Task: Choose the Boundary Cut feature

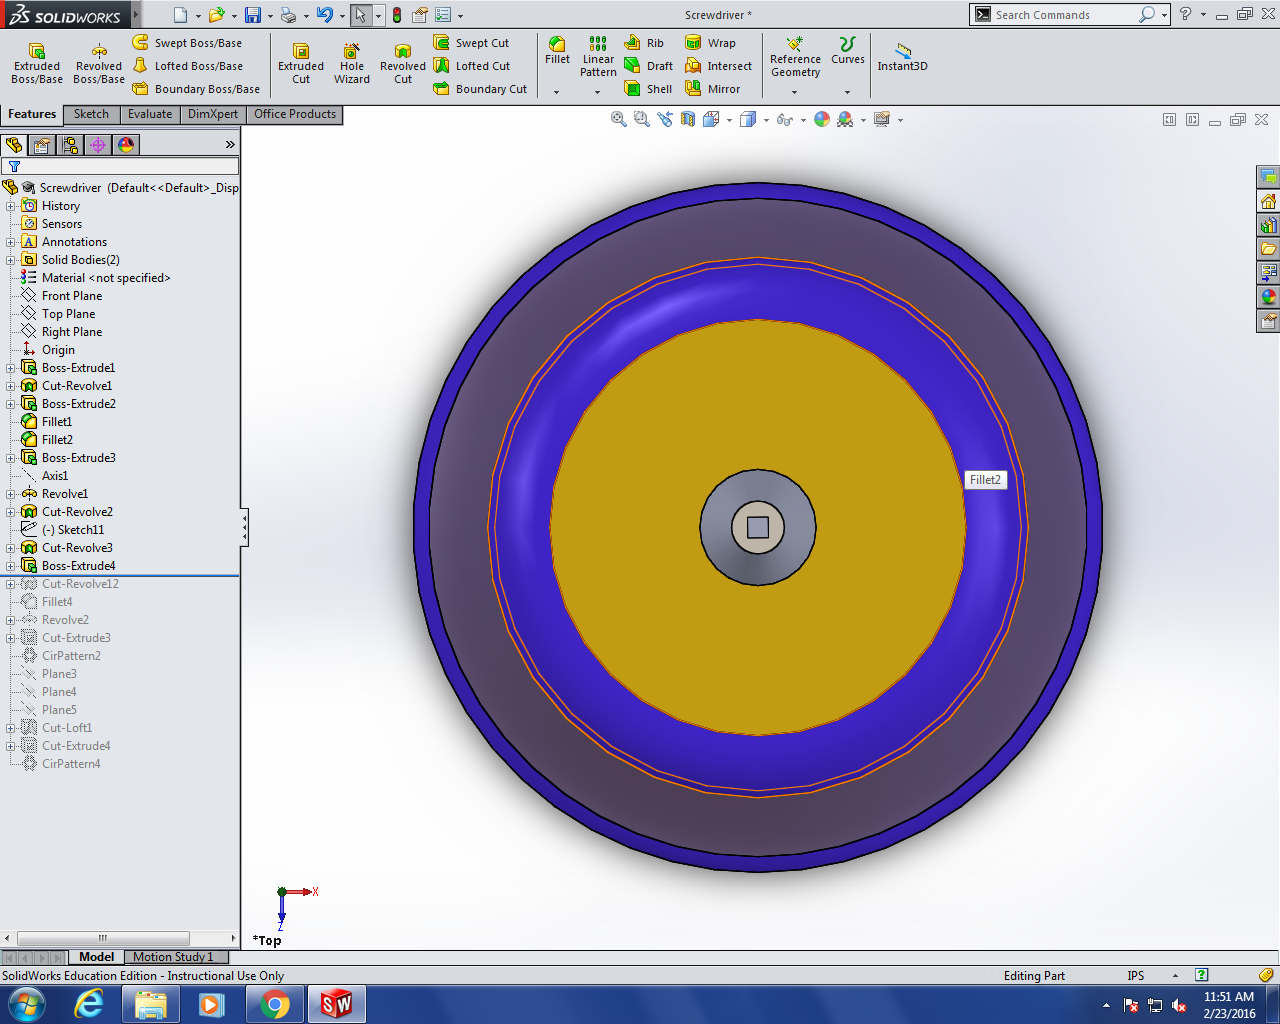Action: pyautogui.click(x=480, y=89)
